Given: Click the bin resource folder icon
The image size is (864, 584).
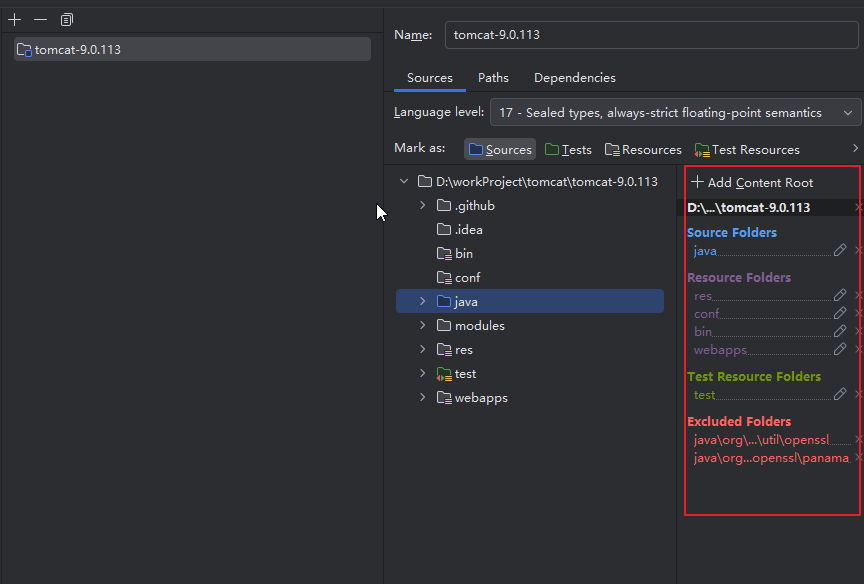Looking at the screenshot, I should click(x=444, y=253).
